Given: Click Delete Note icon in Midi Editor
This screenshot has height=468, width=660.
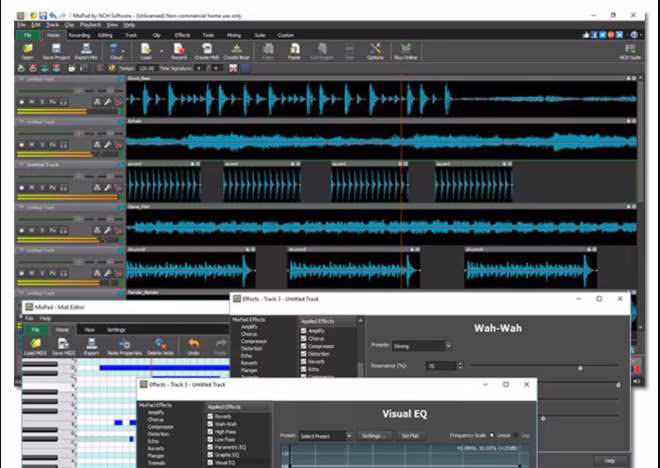Looking at the screenshot, I should click(x=160, y=347).
